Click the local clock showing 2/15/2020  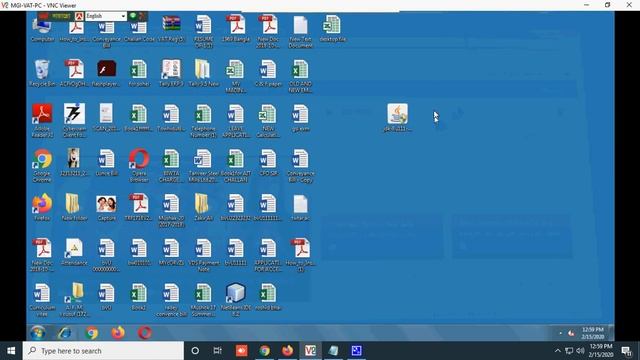[x=601, y=351]
